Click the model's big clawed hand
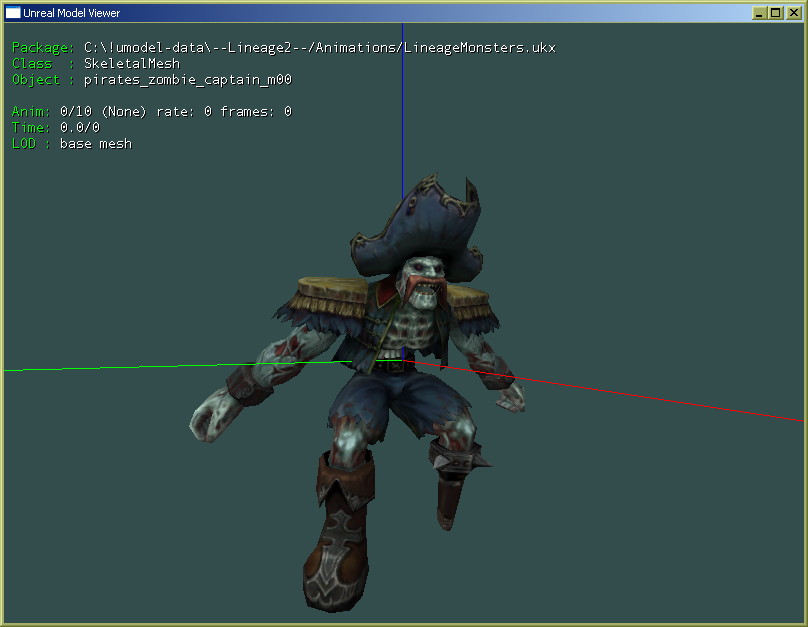 pos(215,415)
